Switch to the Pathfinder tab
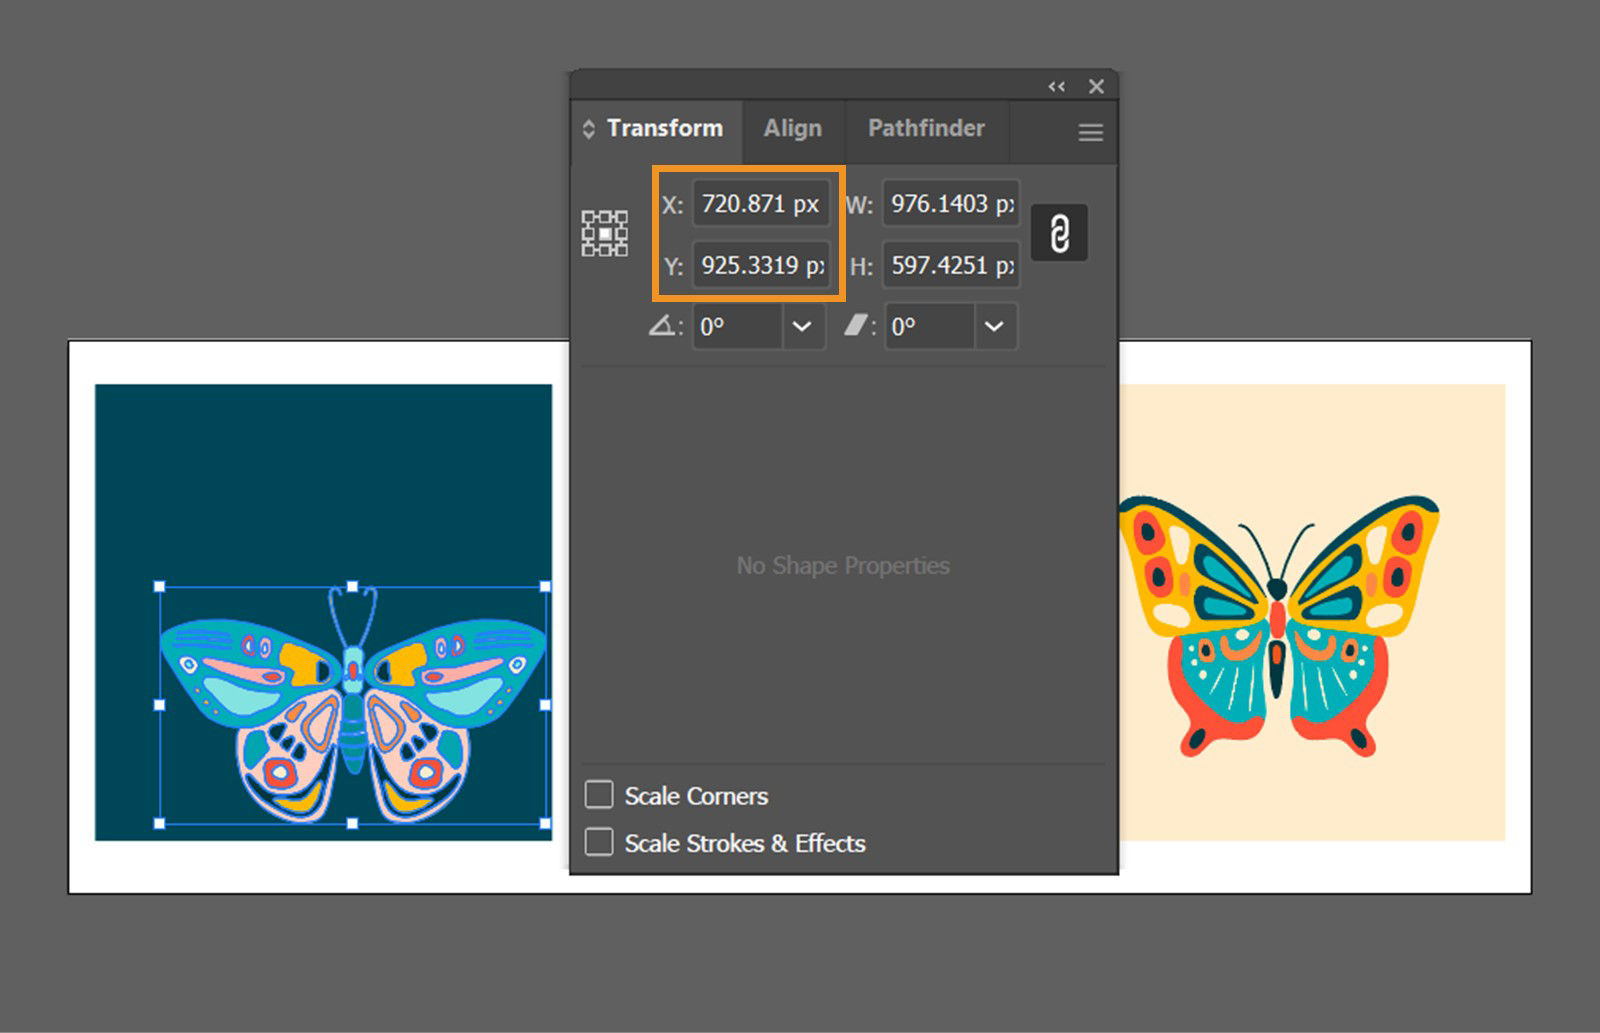Screen dimensions: 1600x1033 926,128
